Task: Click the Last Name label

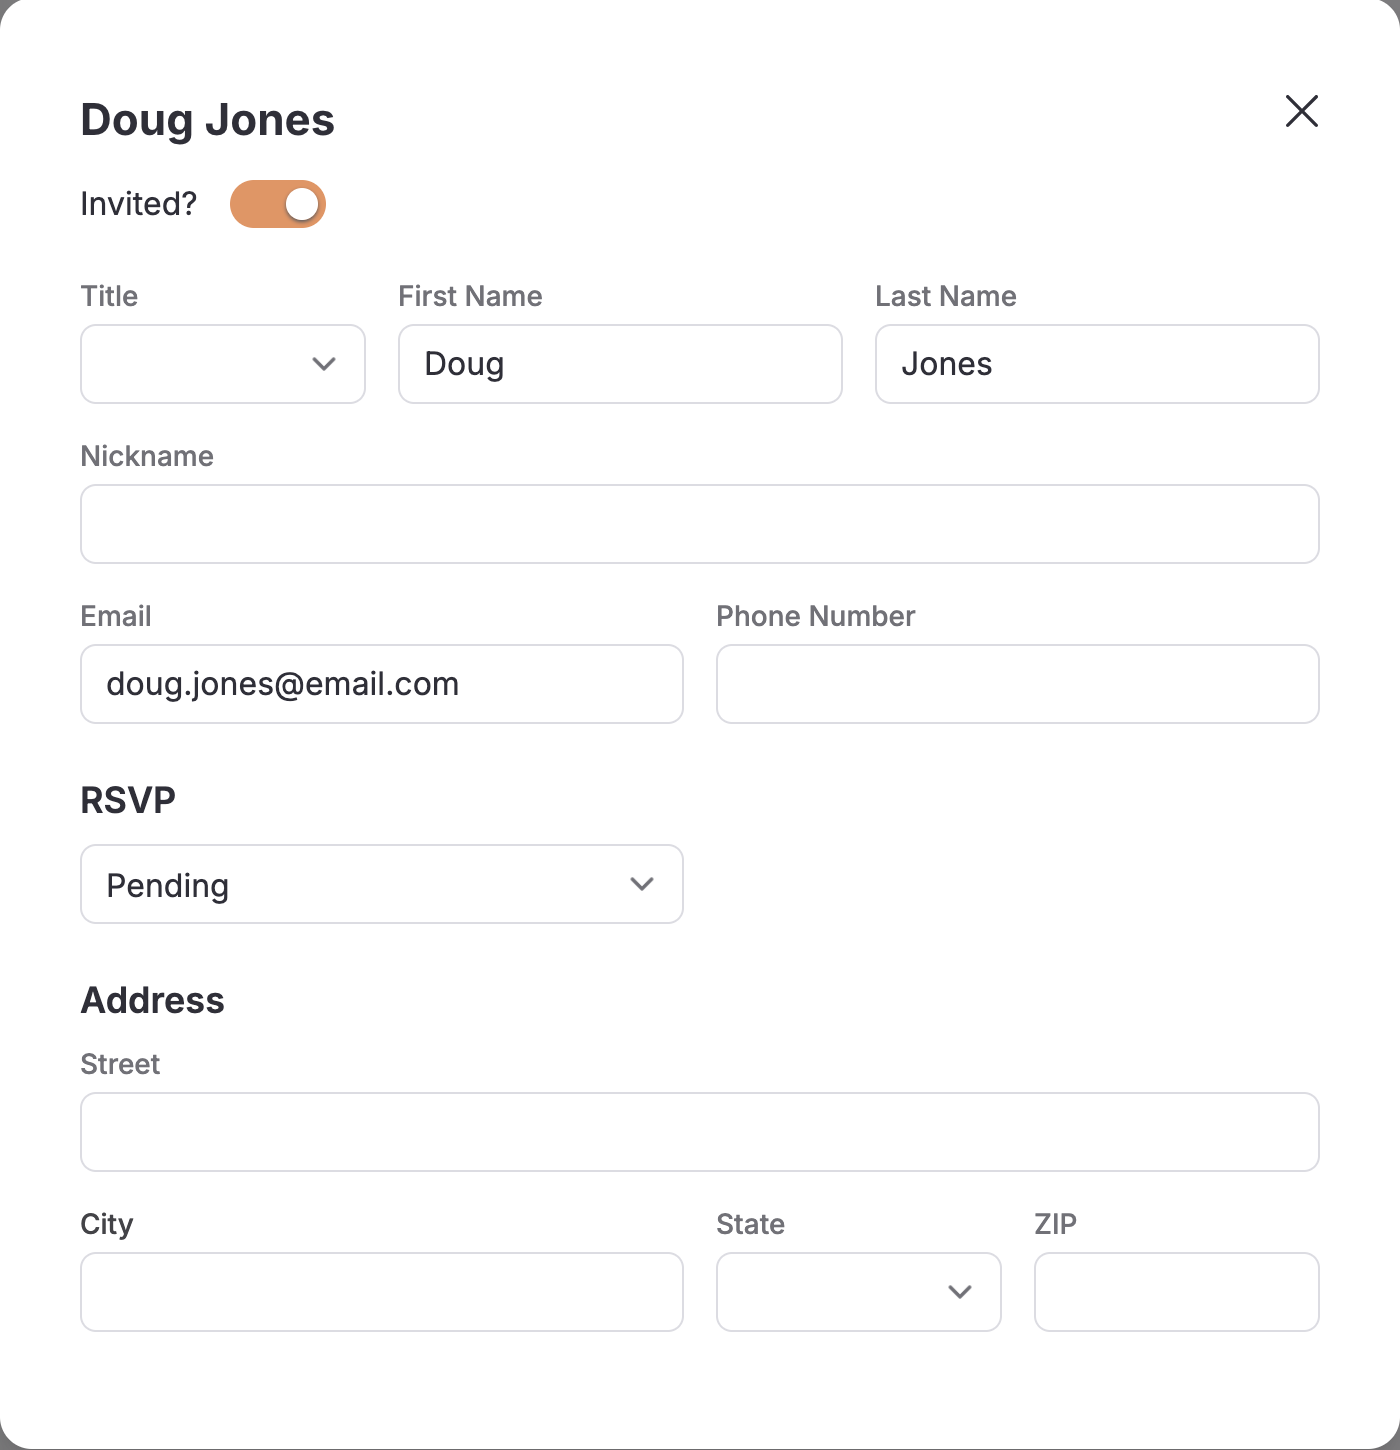Action: click(x=946, y=296)
